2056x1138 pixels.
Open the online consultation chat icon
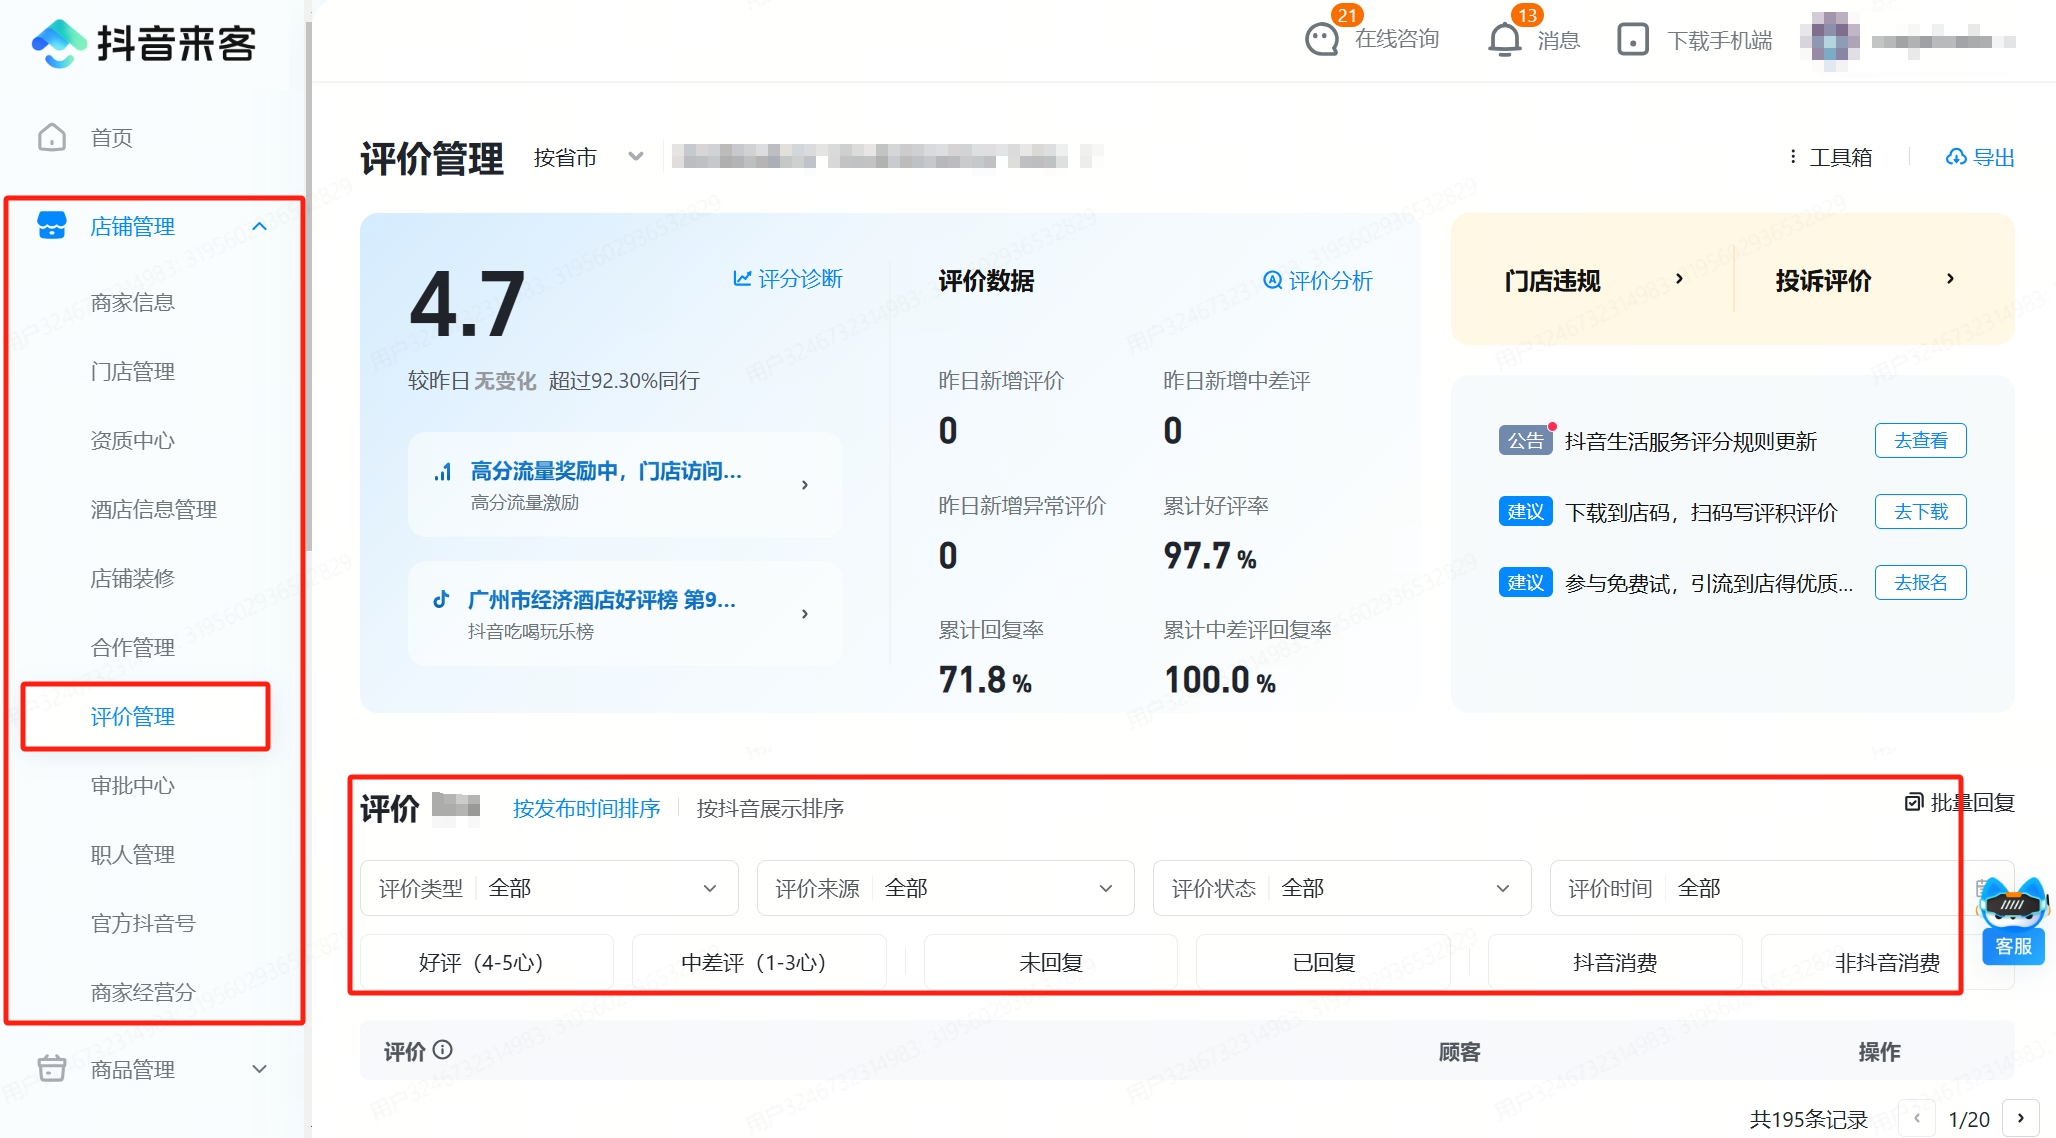[x=1322, y=40]
